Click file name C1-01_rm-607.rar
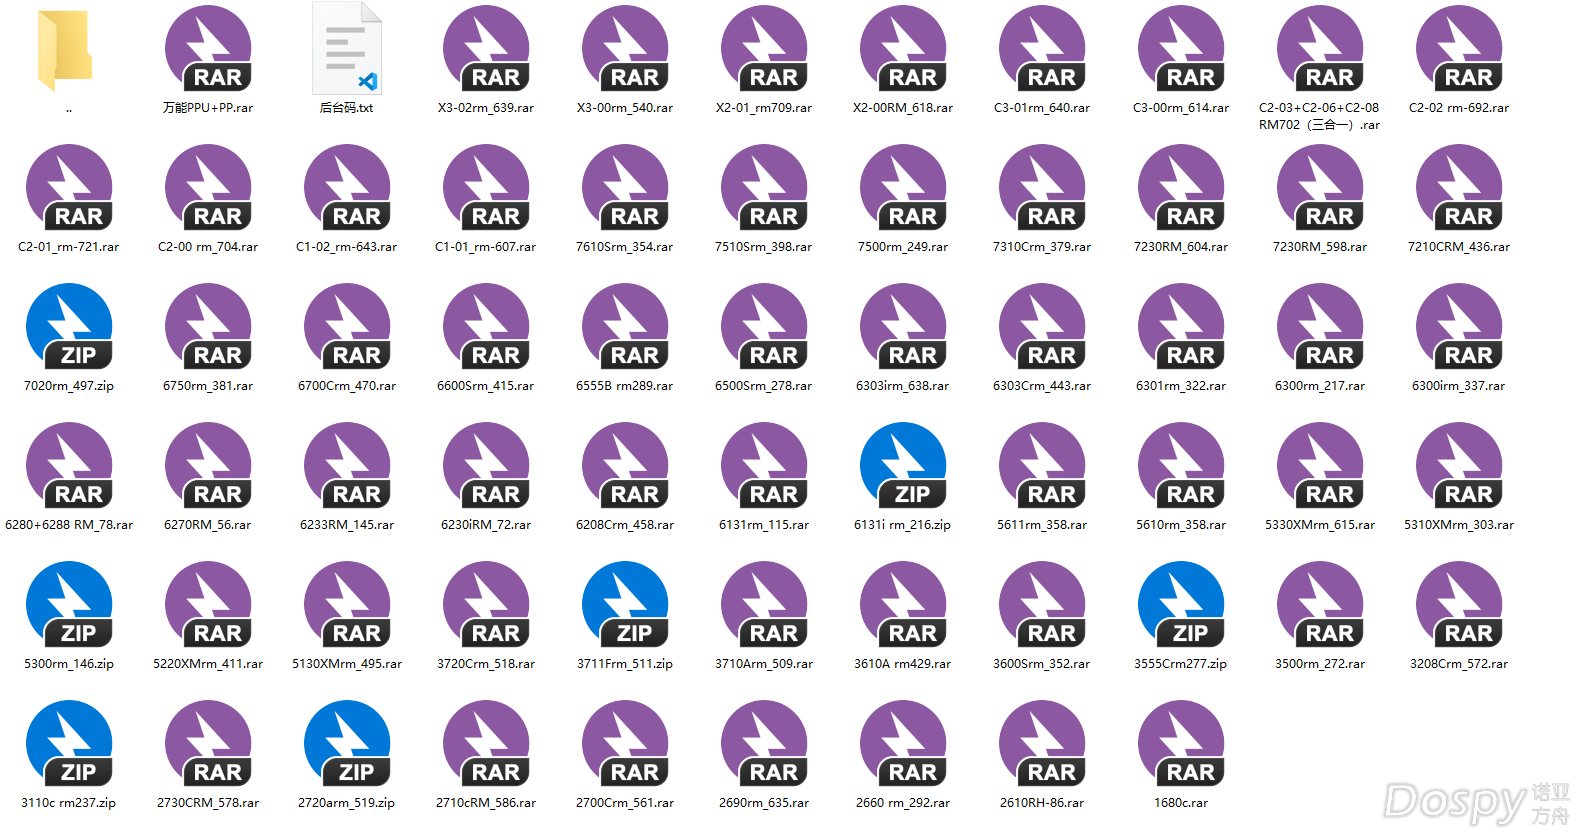This screenshot has width=1582, height=835. coord(486,247)
